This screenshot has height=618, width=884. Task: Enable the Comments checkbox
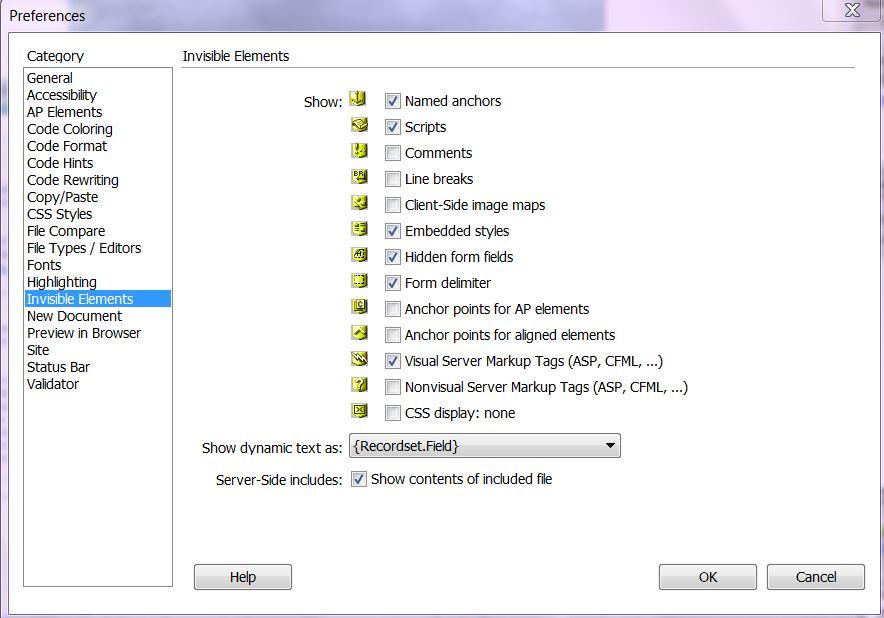click(392, 153)
